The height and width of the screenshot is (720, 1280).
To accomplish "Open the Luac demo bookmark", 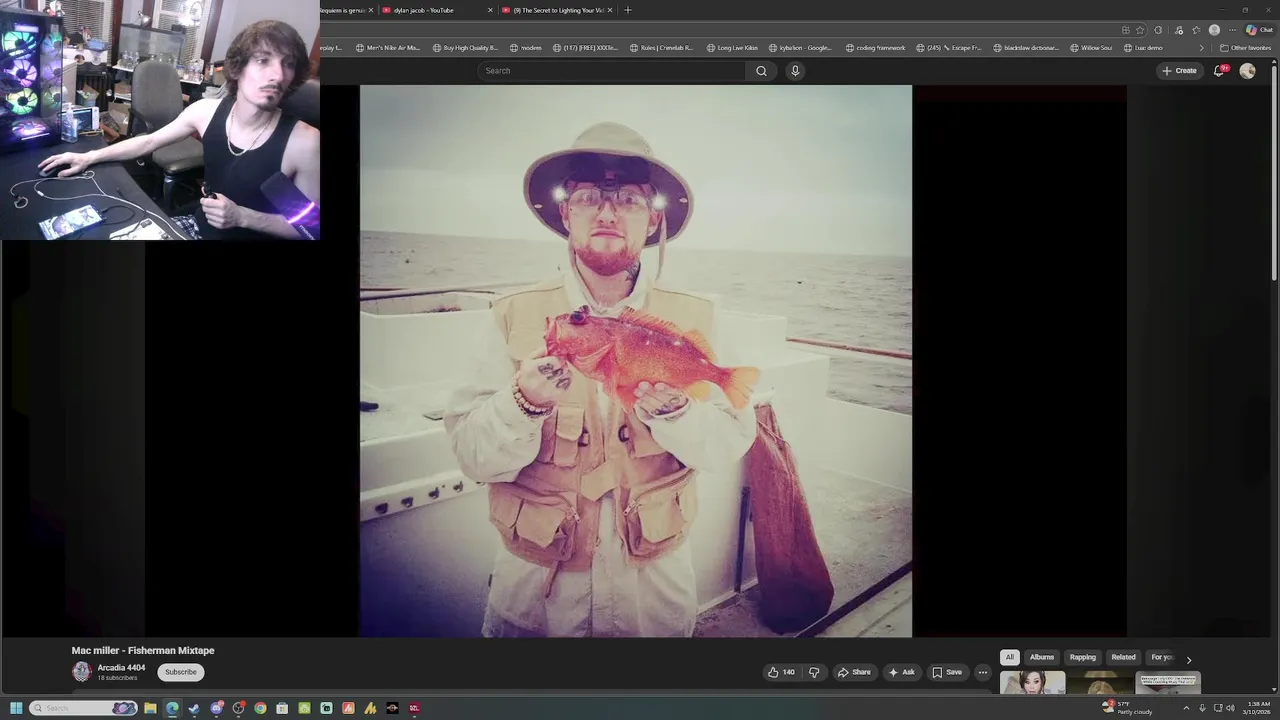I will (x=1143, y=48).
